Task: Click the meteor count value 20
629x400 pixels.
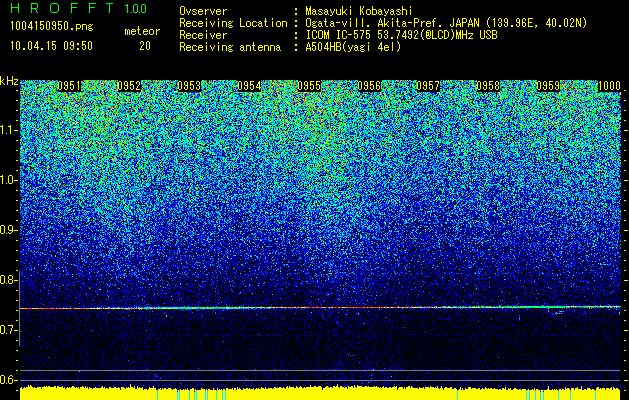Action: (x=145, y=46)
